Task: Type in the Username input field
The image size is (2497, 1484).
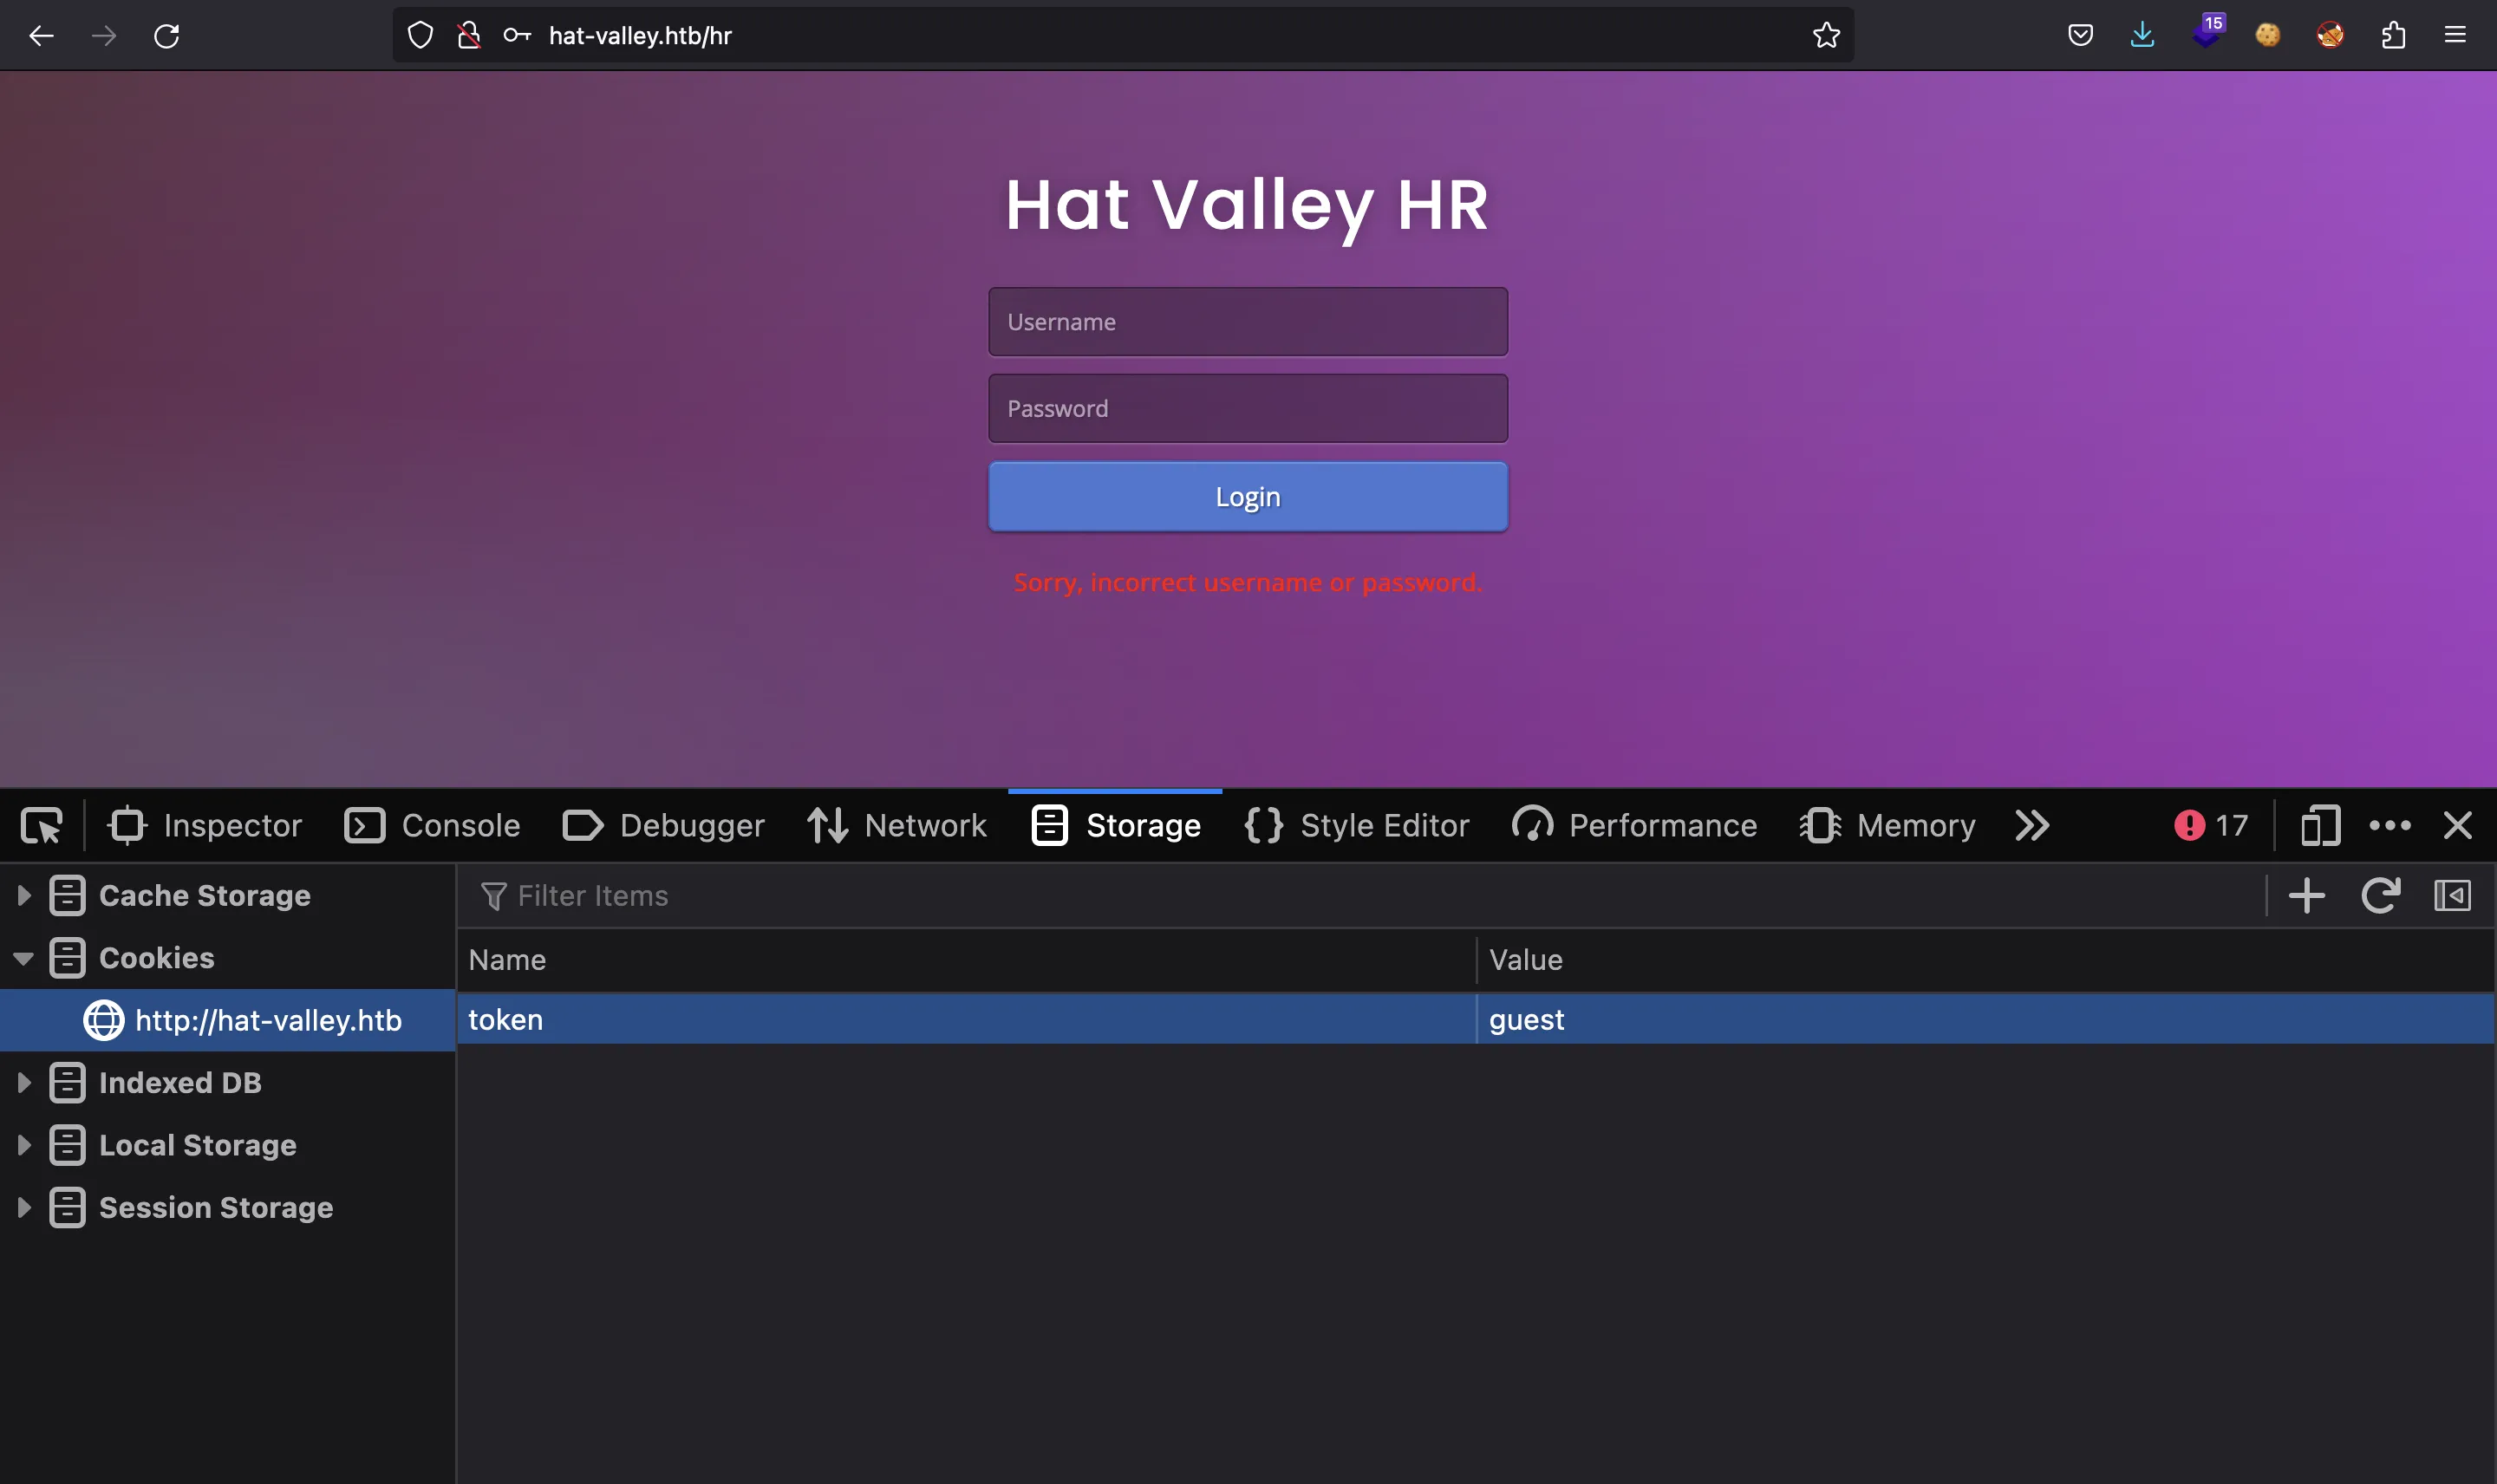Action: (x=1249, y=320)
